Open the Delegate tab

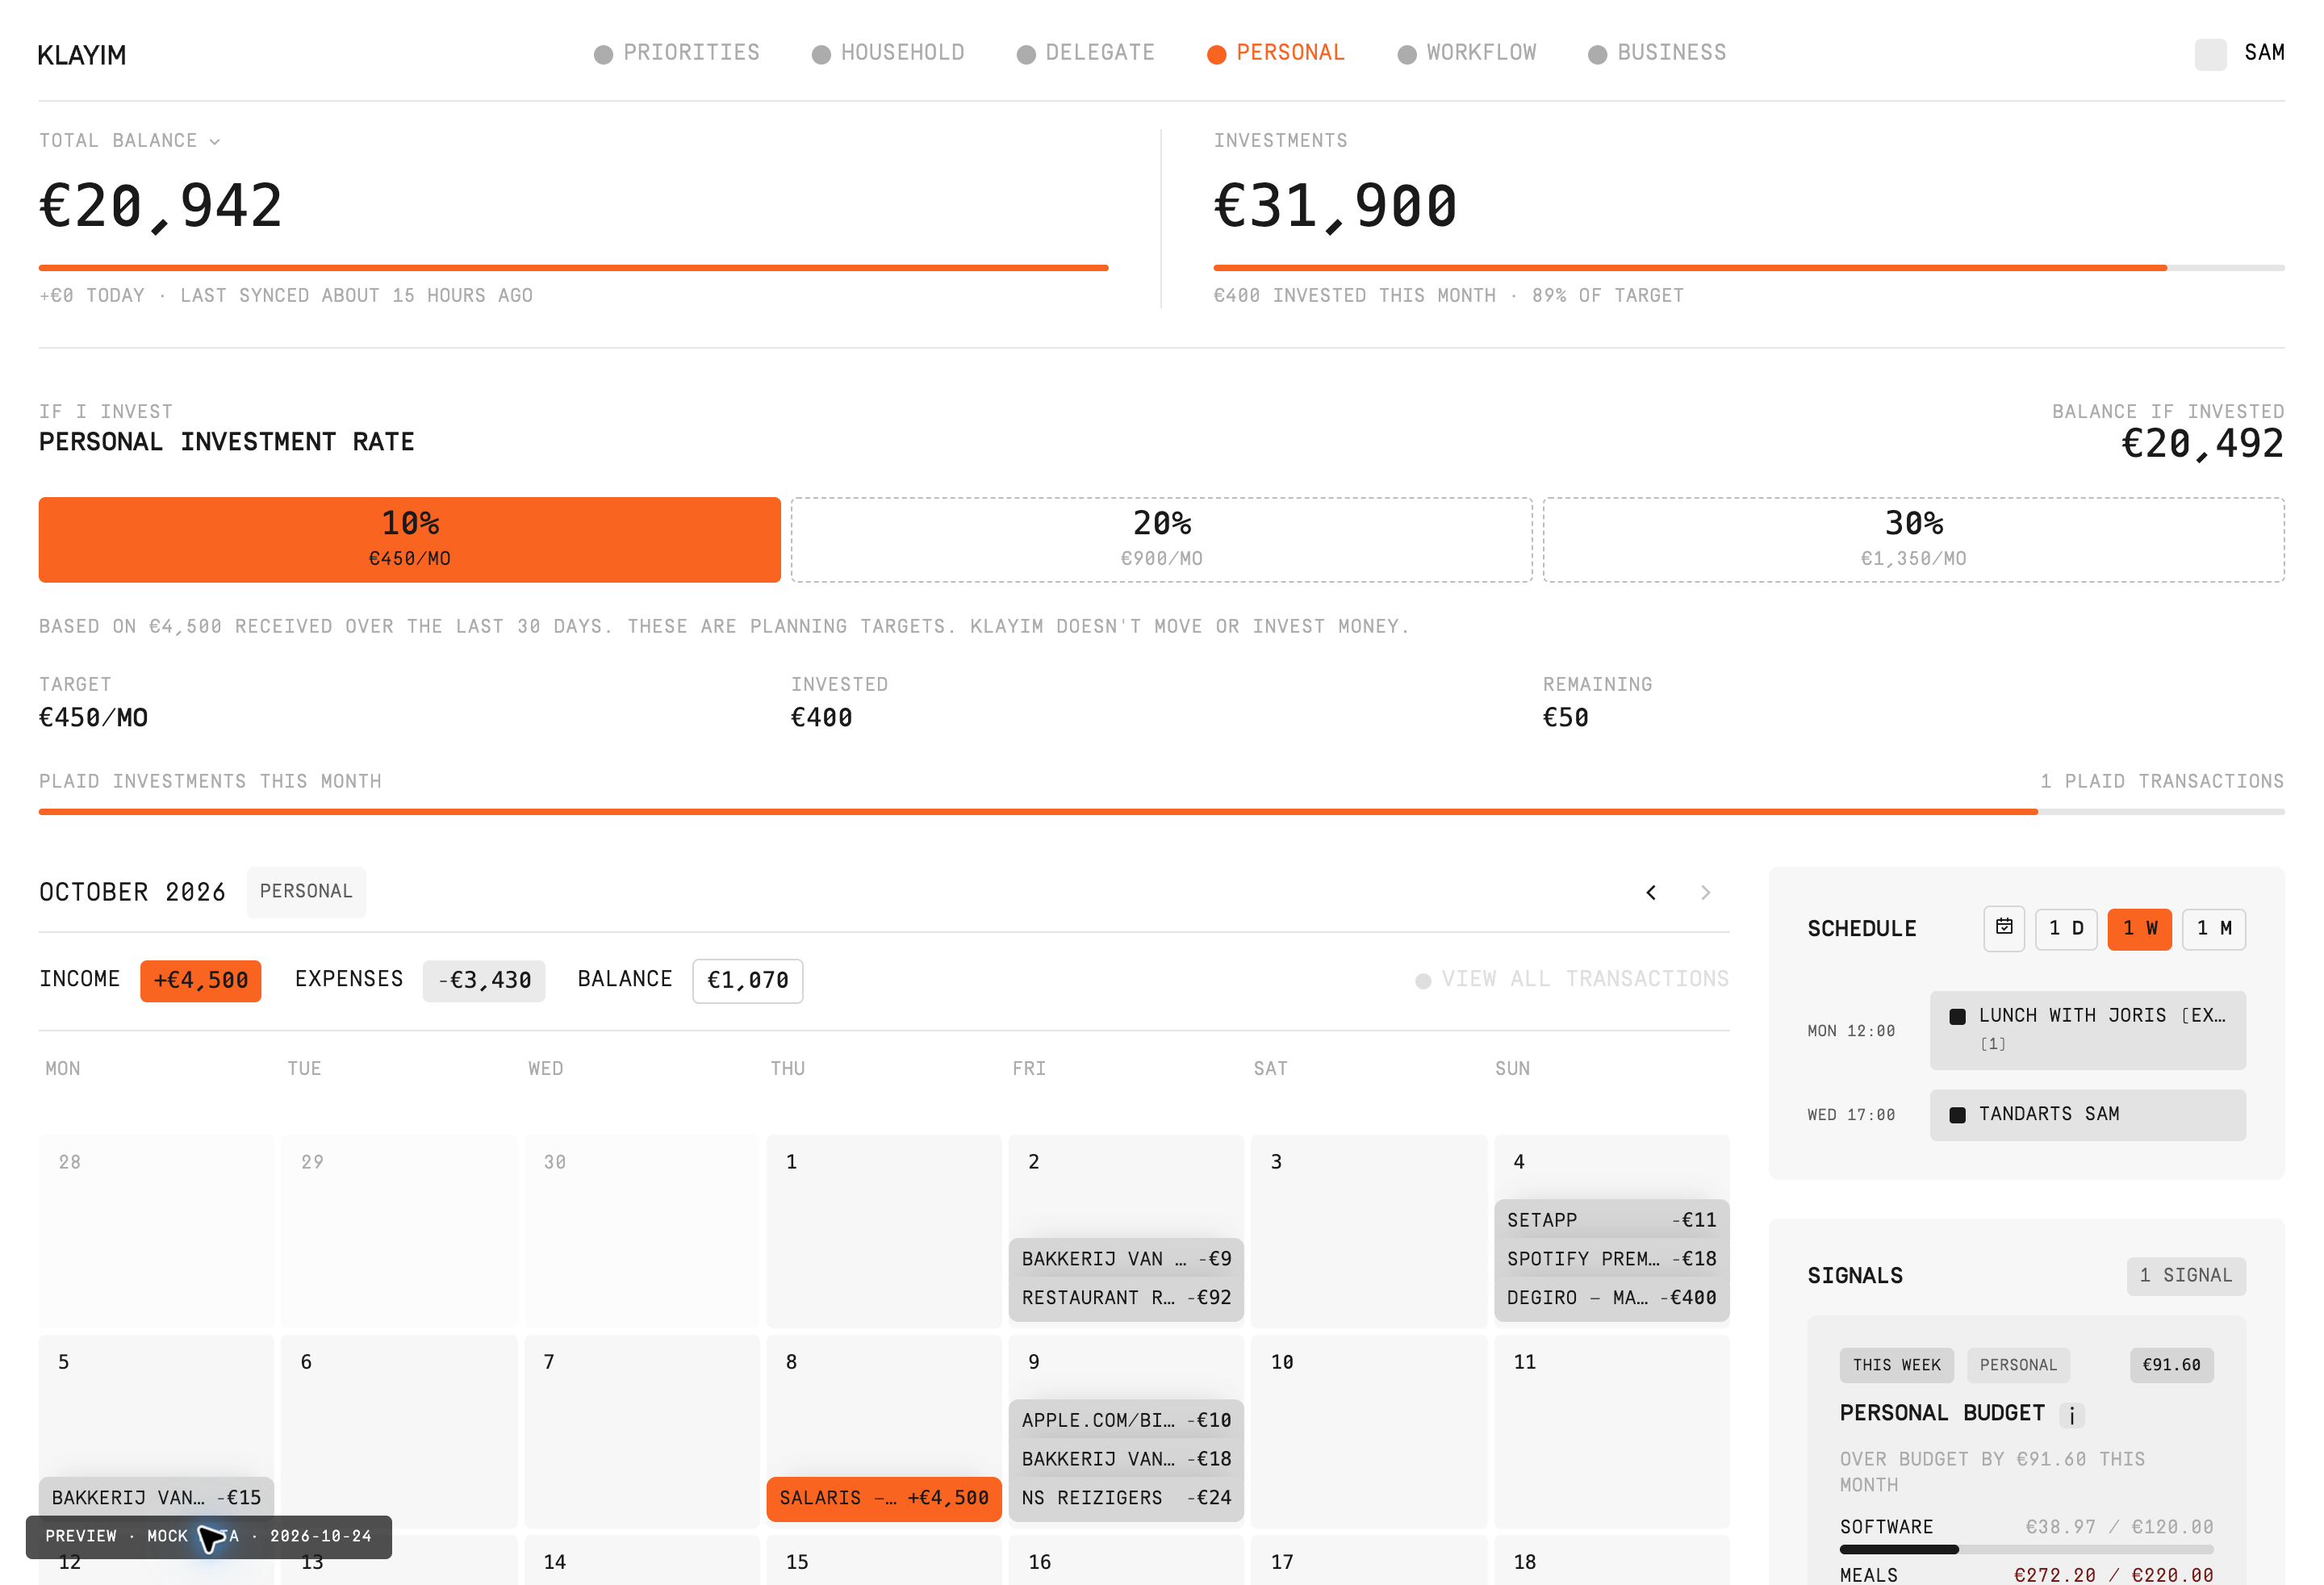tap(1086, 53)
